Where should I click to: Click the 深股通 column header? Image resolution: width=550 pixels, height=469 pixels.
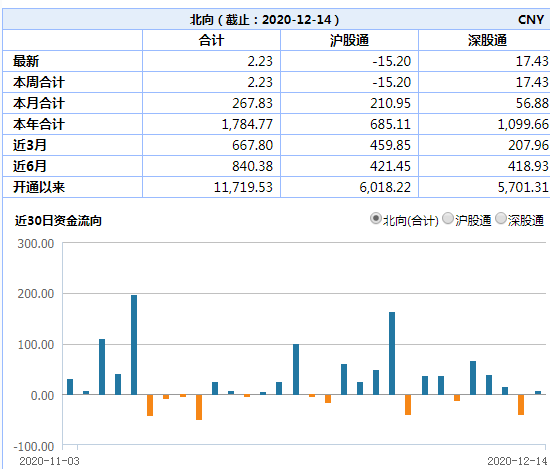(x=487, y=40)
